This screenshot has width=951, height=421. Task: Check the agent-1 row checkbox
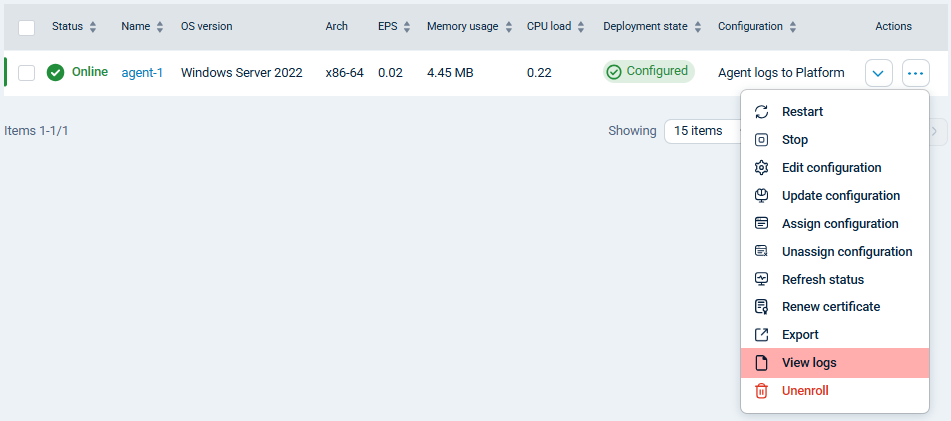click(x=27, y=72)
